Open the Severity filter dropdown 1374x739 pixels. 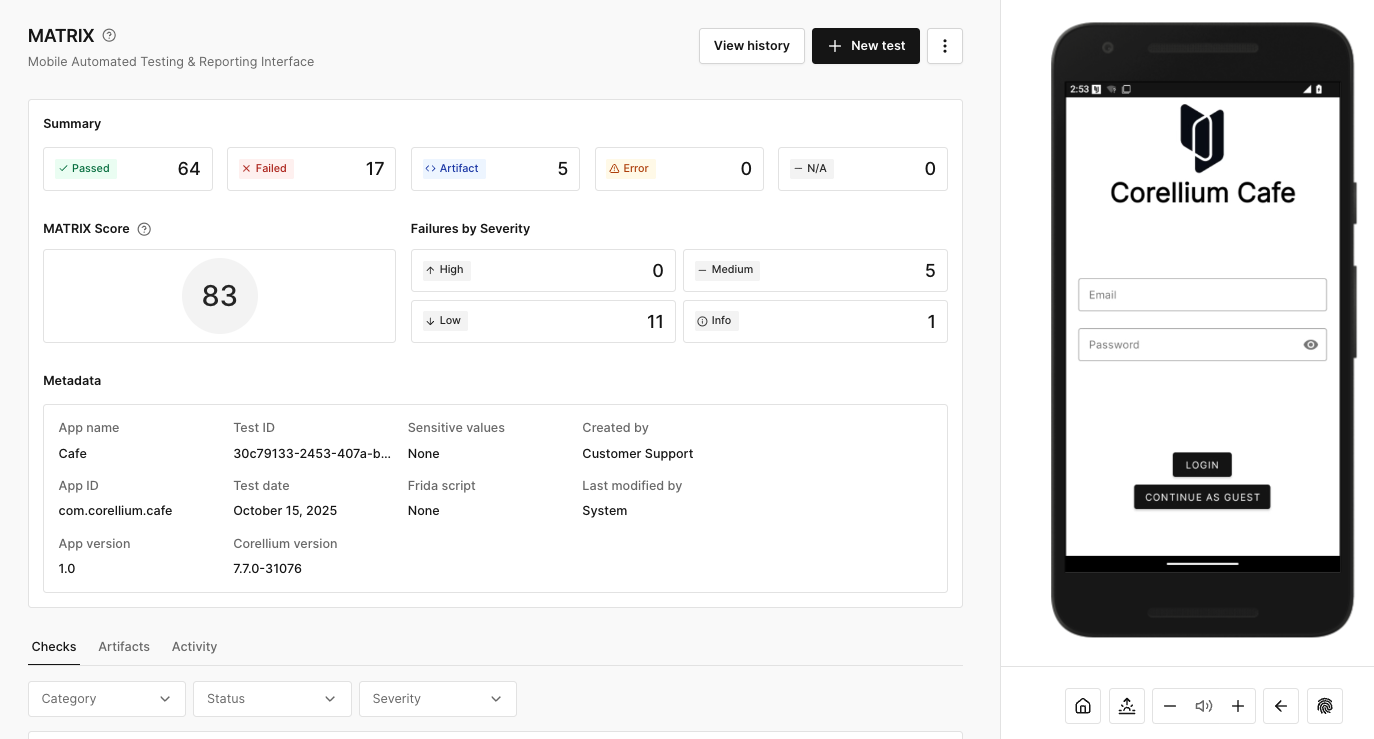437,699
